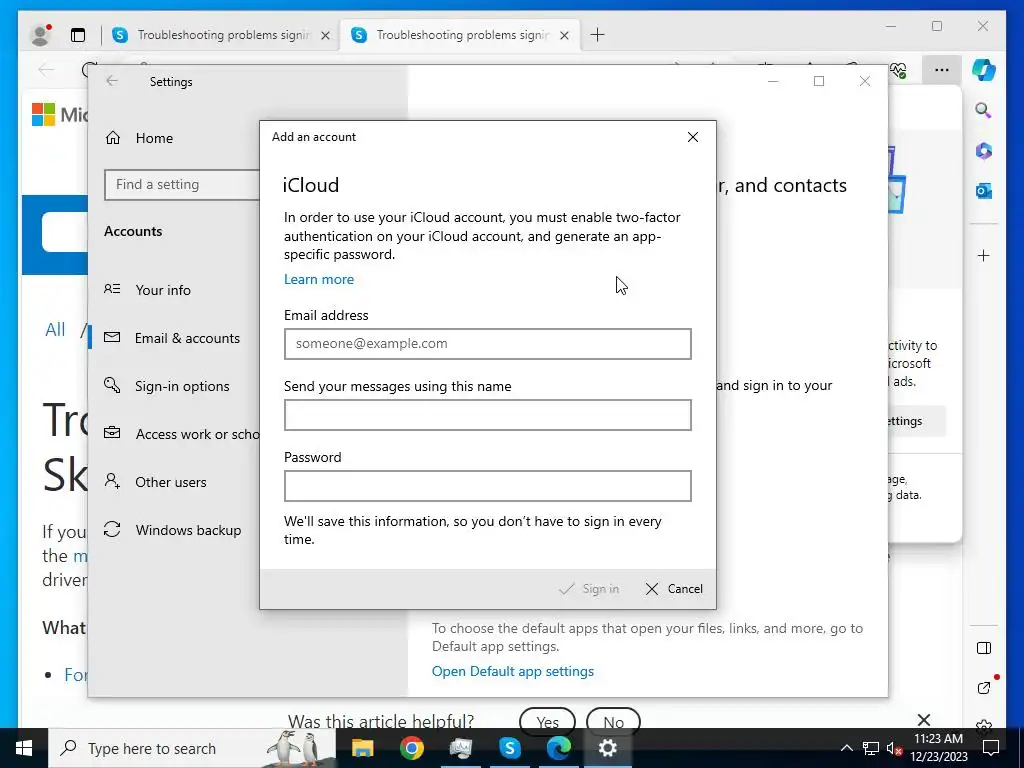Viewport: 1024px width, 768px height.
Task: Click the Microsoft logo on webpage
Action: (43, 114)
